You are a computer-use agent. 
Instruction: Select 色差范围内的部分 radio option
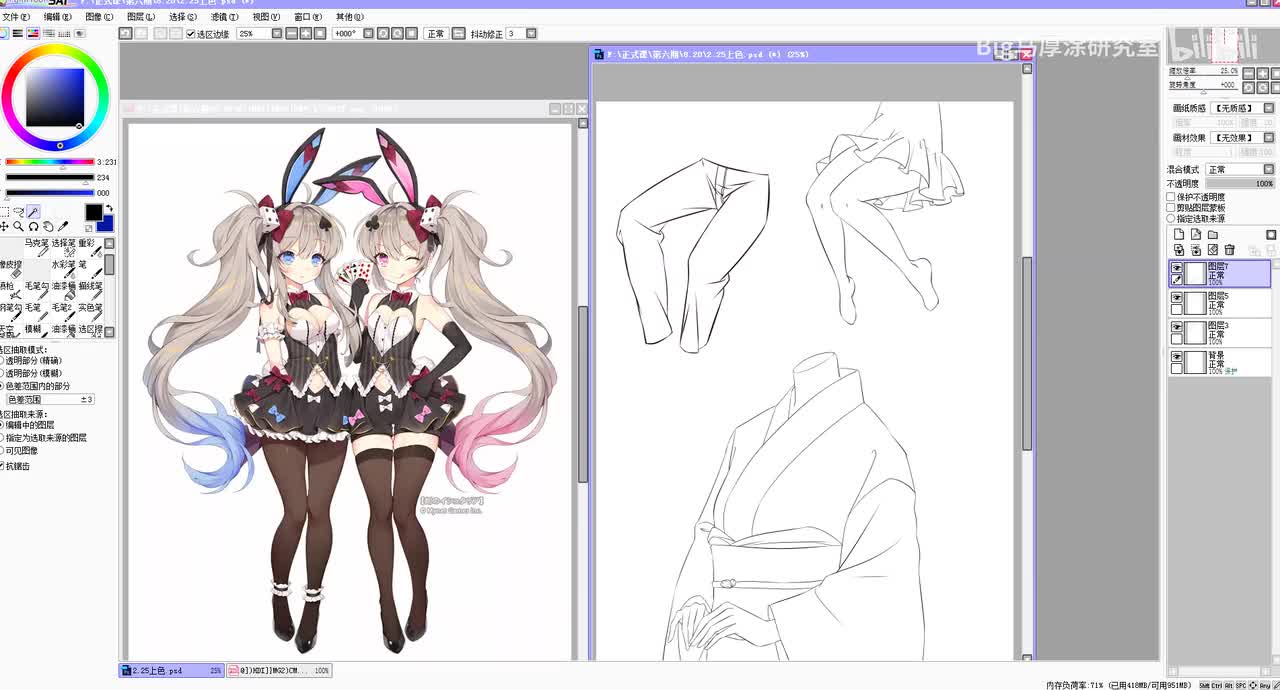point(2,385)
